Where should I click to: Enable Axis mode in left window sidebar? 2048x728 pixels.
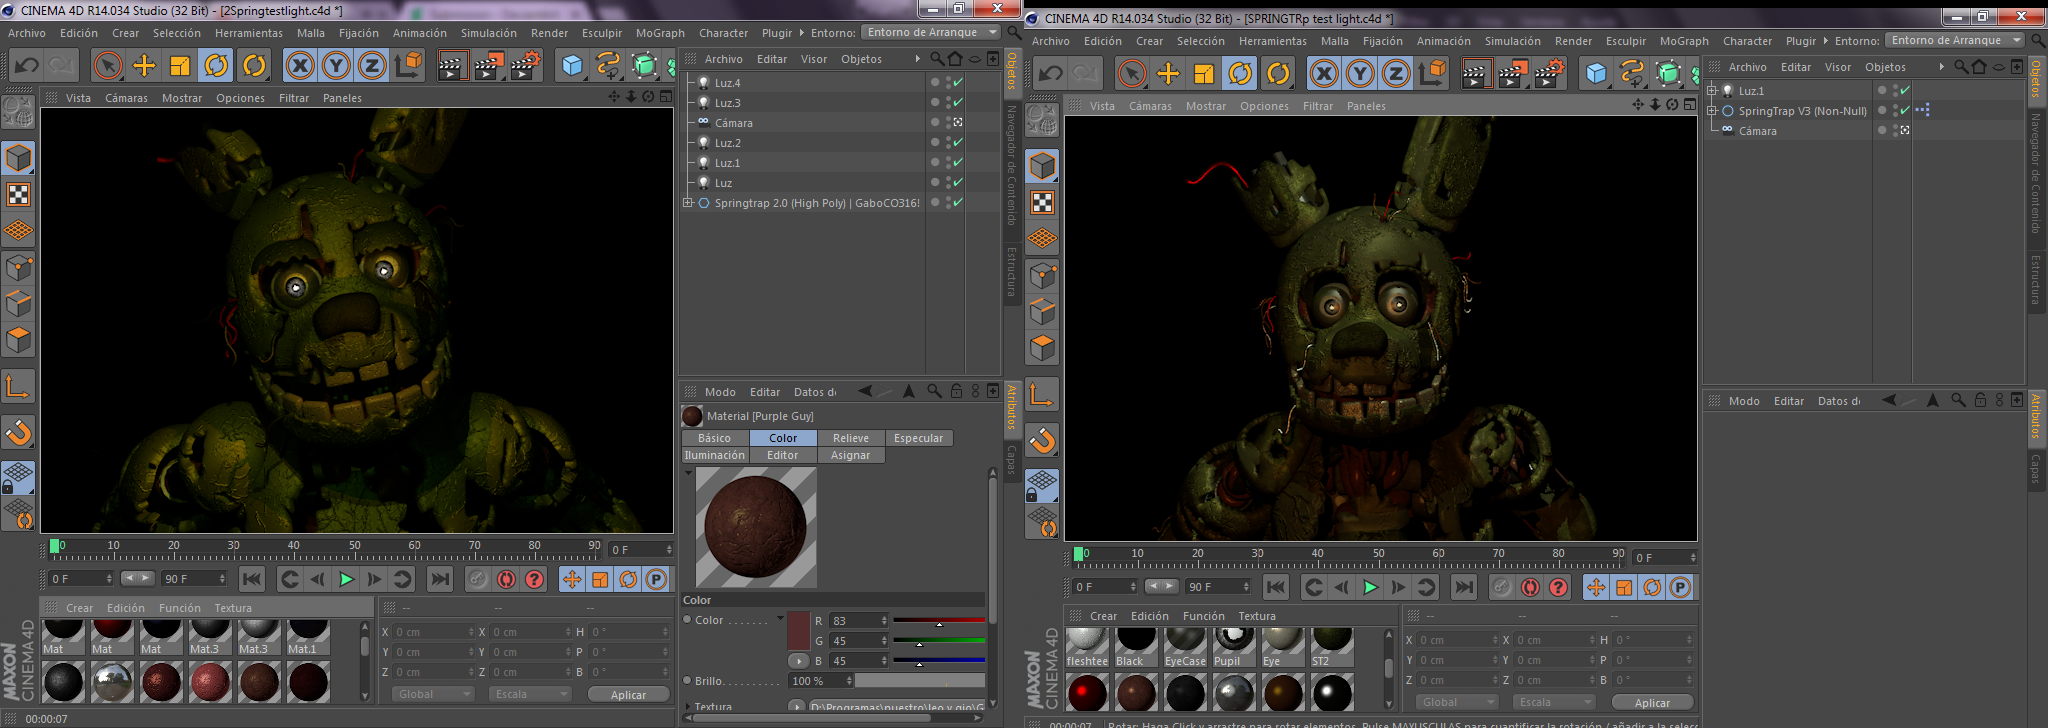pyautogui.click(x=18, y=386)
